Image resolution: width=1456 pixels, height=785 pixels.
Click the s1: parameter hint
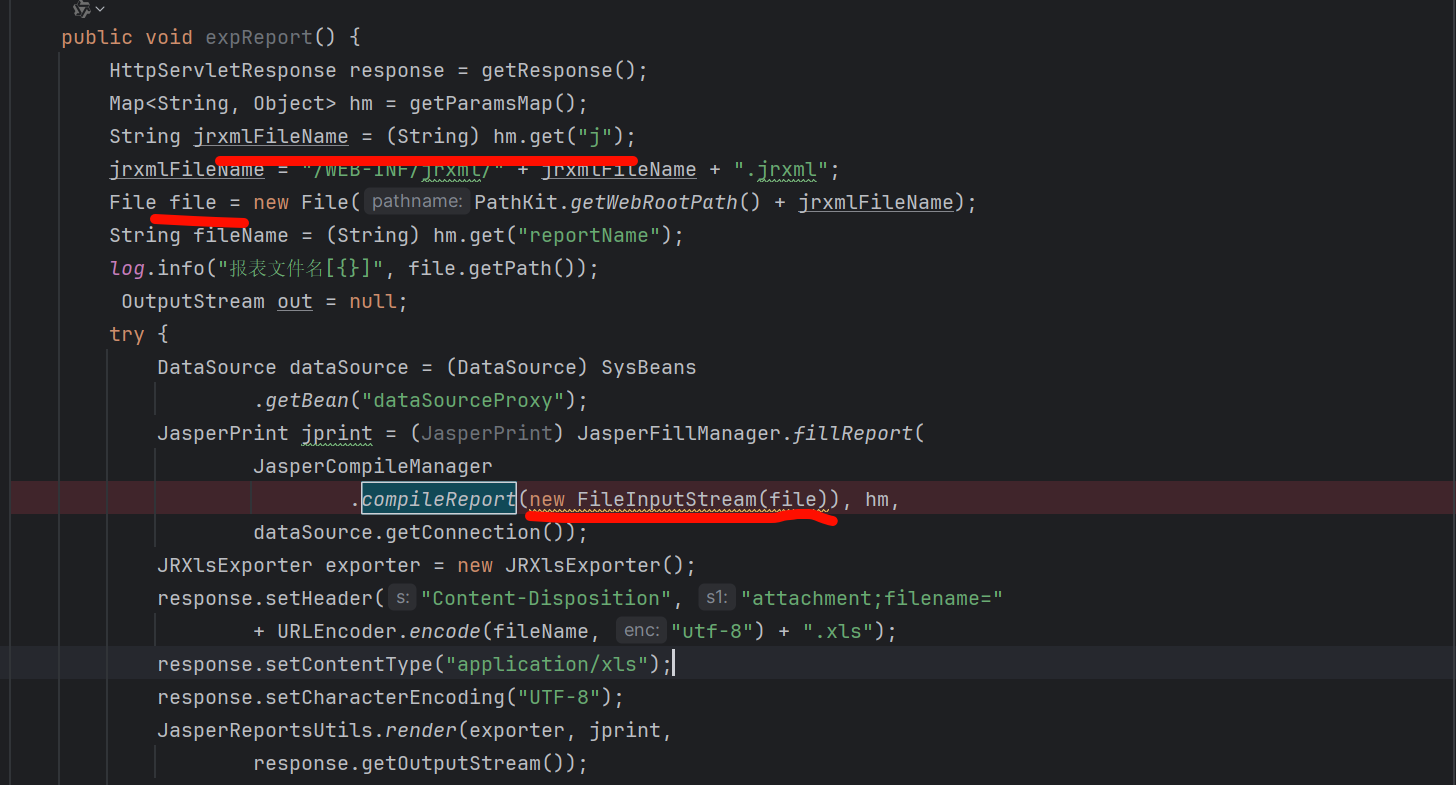pos(716,598)
